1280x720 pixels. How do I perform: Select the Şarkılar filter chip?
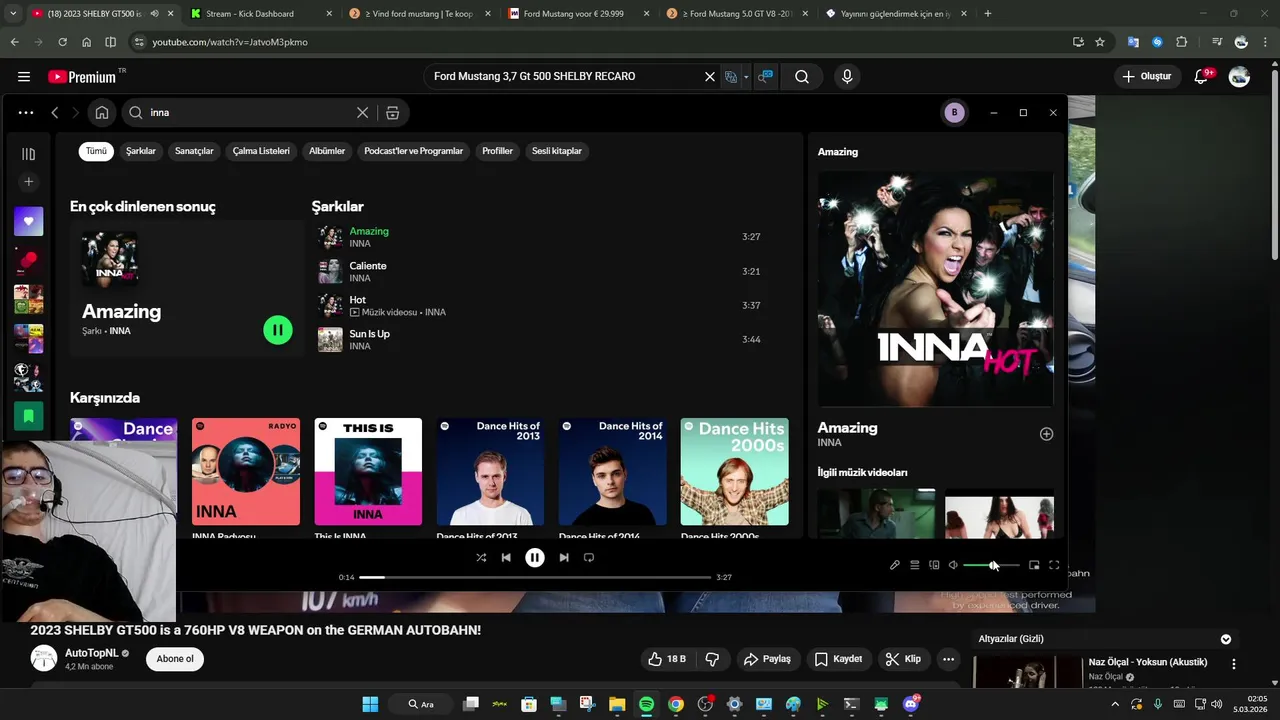coord(141,151)
